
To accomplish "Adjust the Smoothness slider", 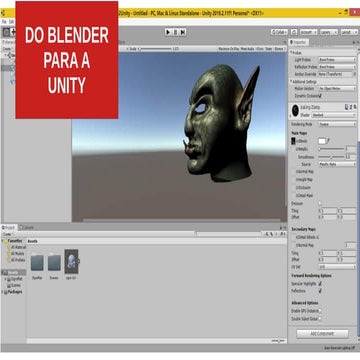I will (x=331, y=157).
